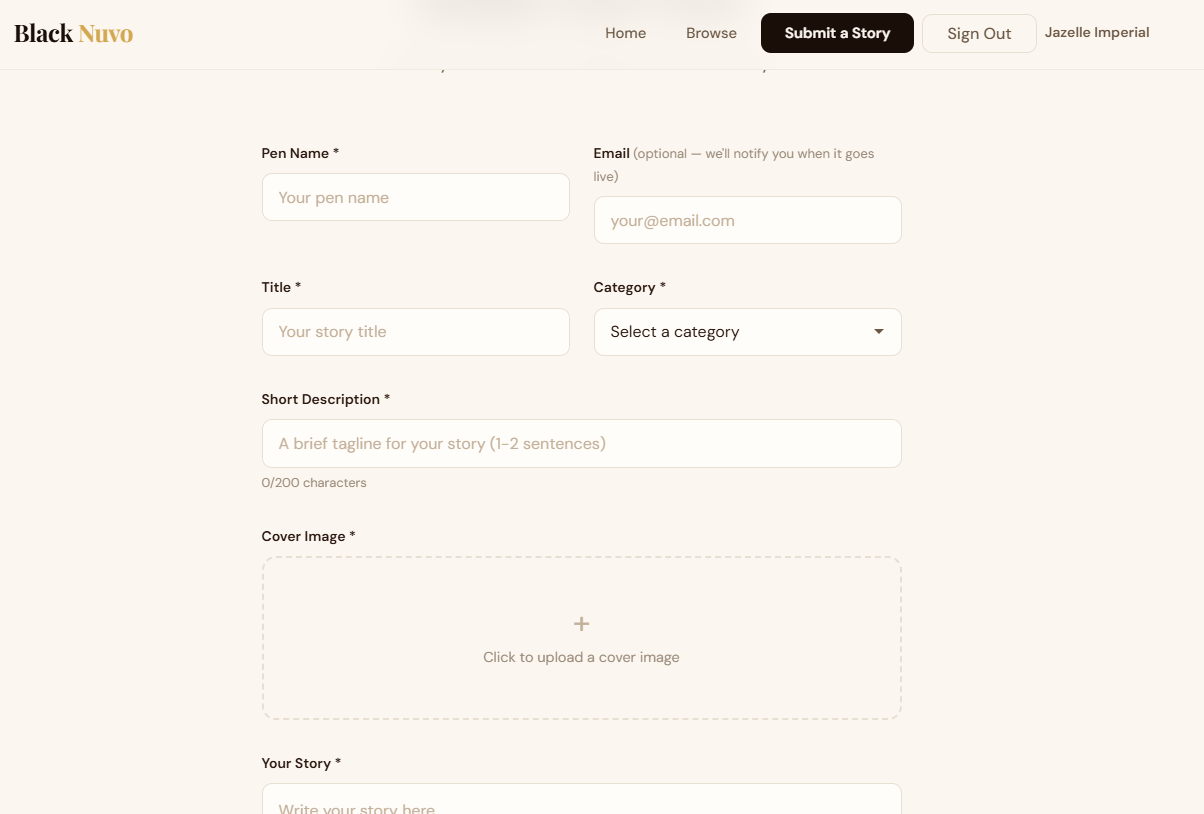Click the cover image upload area
Viewport: 1204px width, 814px height.
[x=581, y=638]
